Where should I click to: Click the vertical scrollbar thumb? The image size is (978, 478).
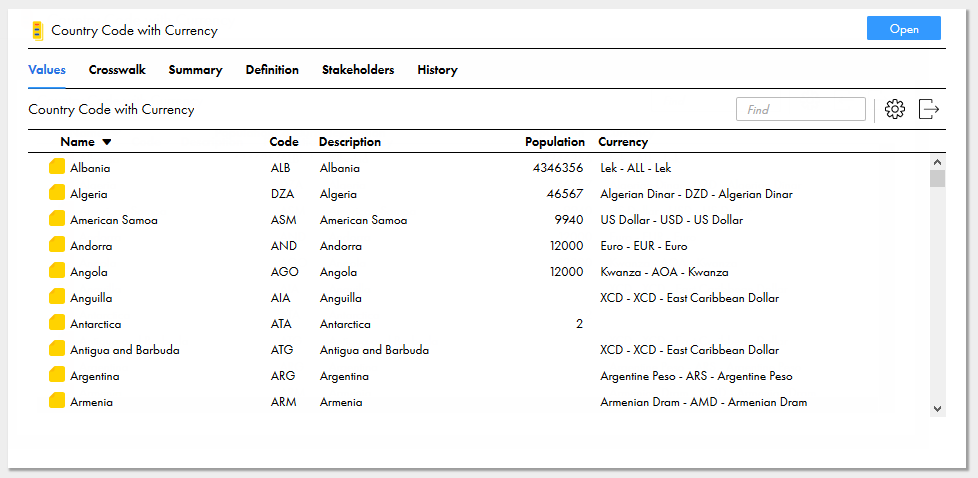coord(937,178)
